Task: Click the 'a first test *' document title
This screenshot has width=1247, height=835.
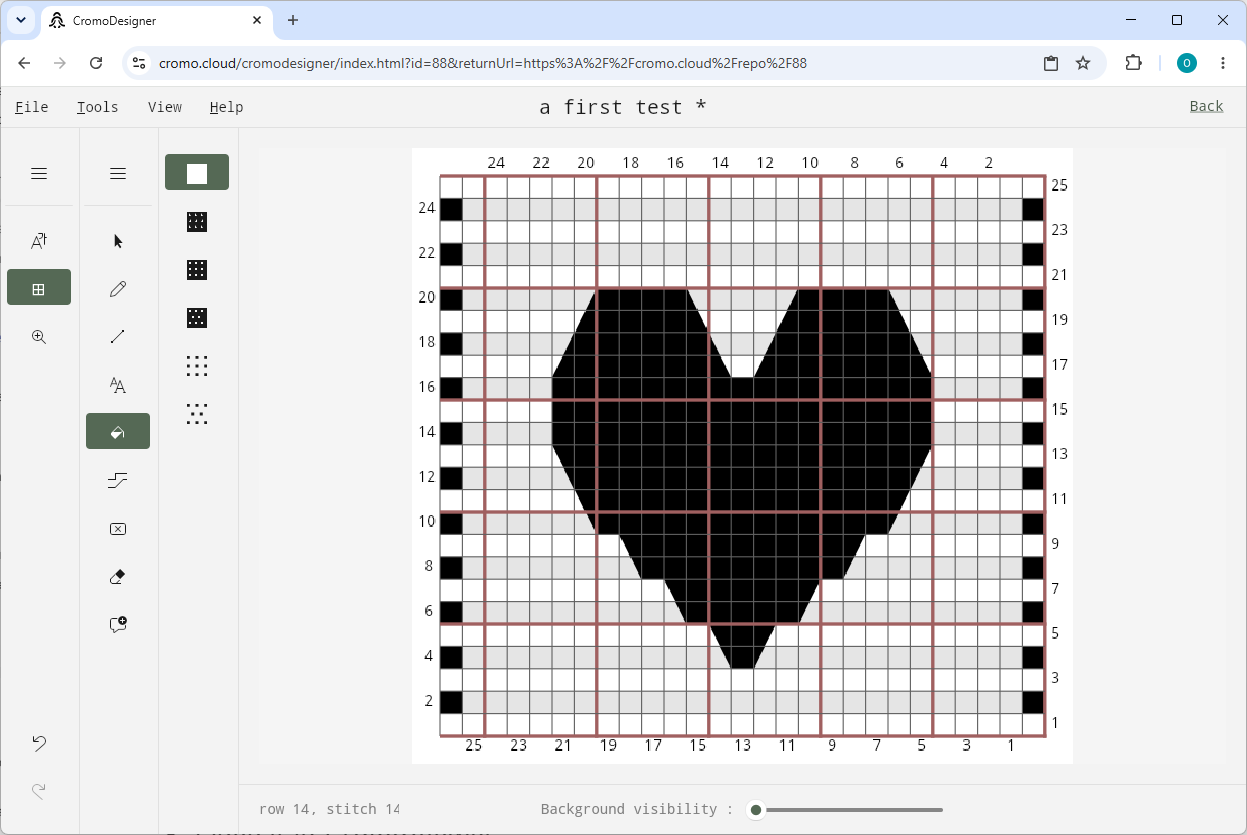Action: tap(623, 107)
